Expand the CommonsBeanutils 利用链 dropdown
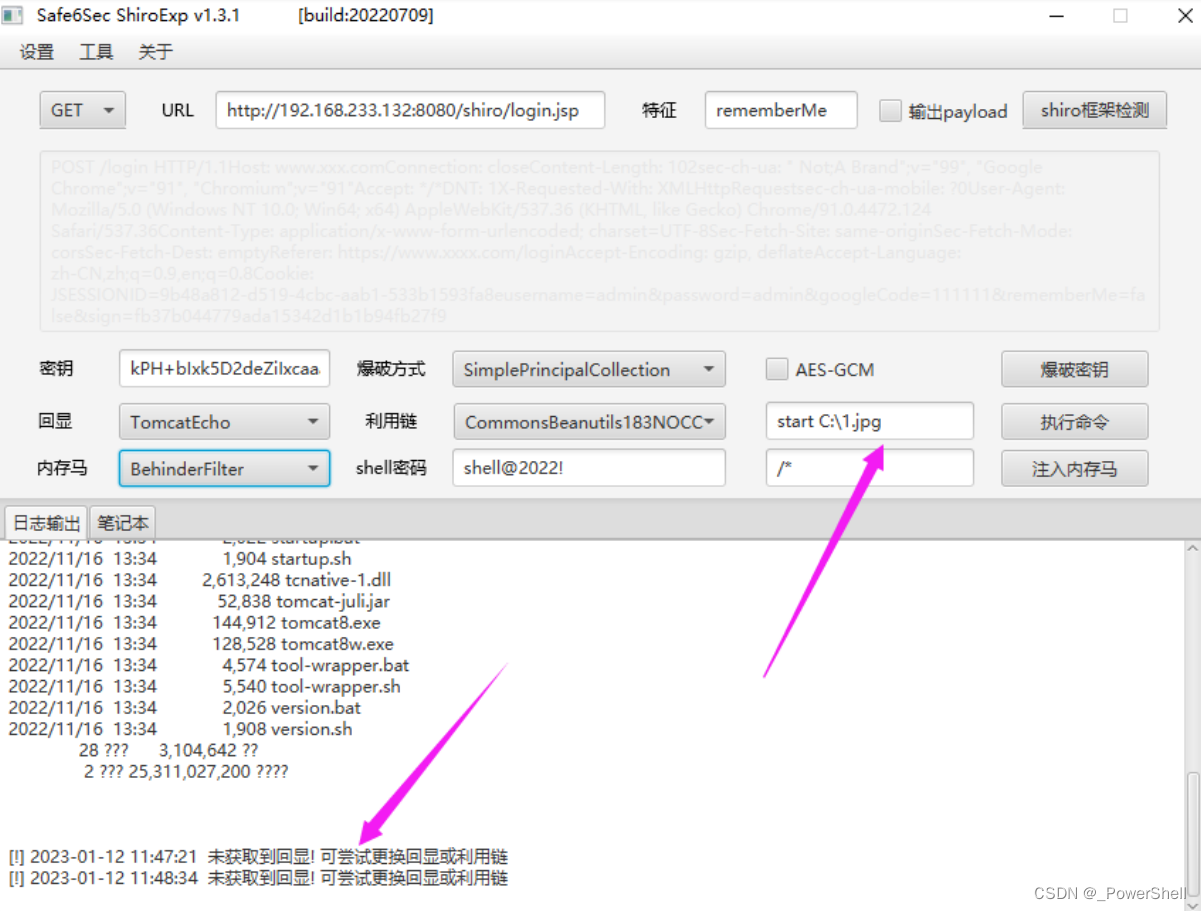The height and width of the screenshot is (911, 1201). coord(589,421)
